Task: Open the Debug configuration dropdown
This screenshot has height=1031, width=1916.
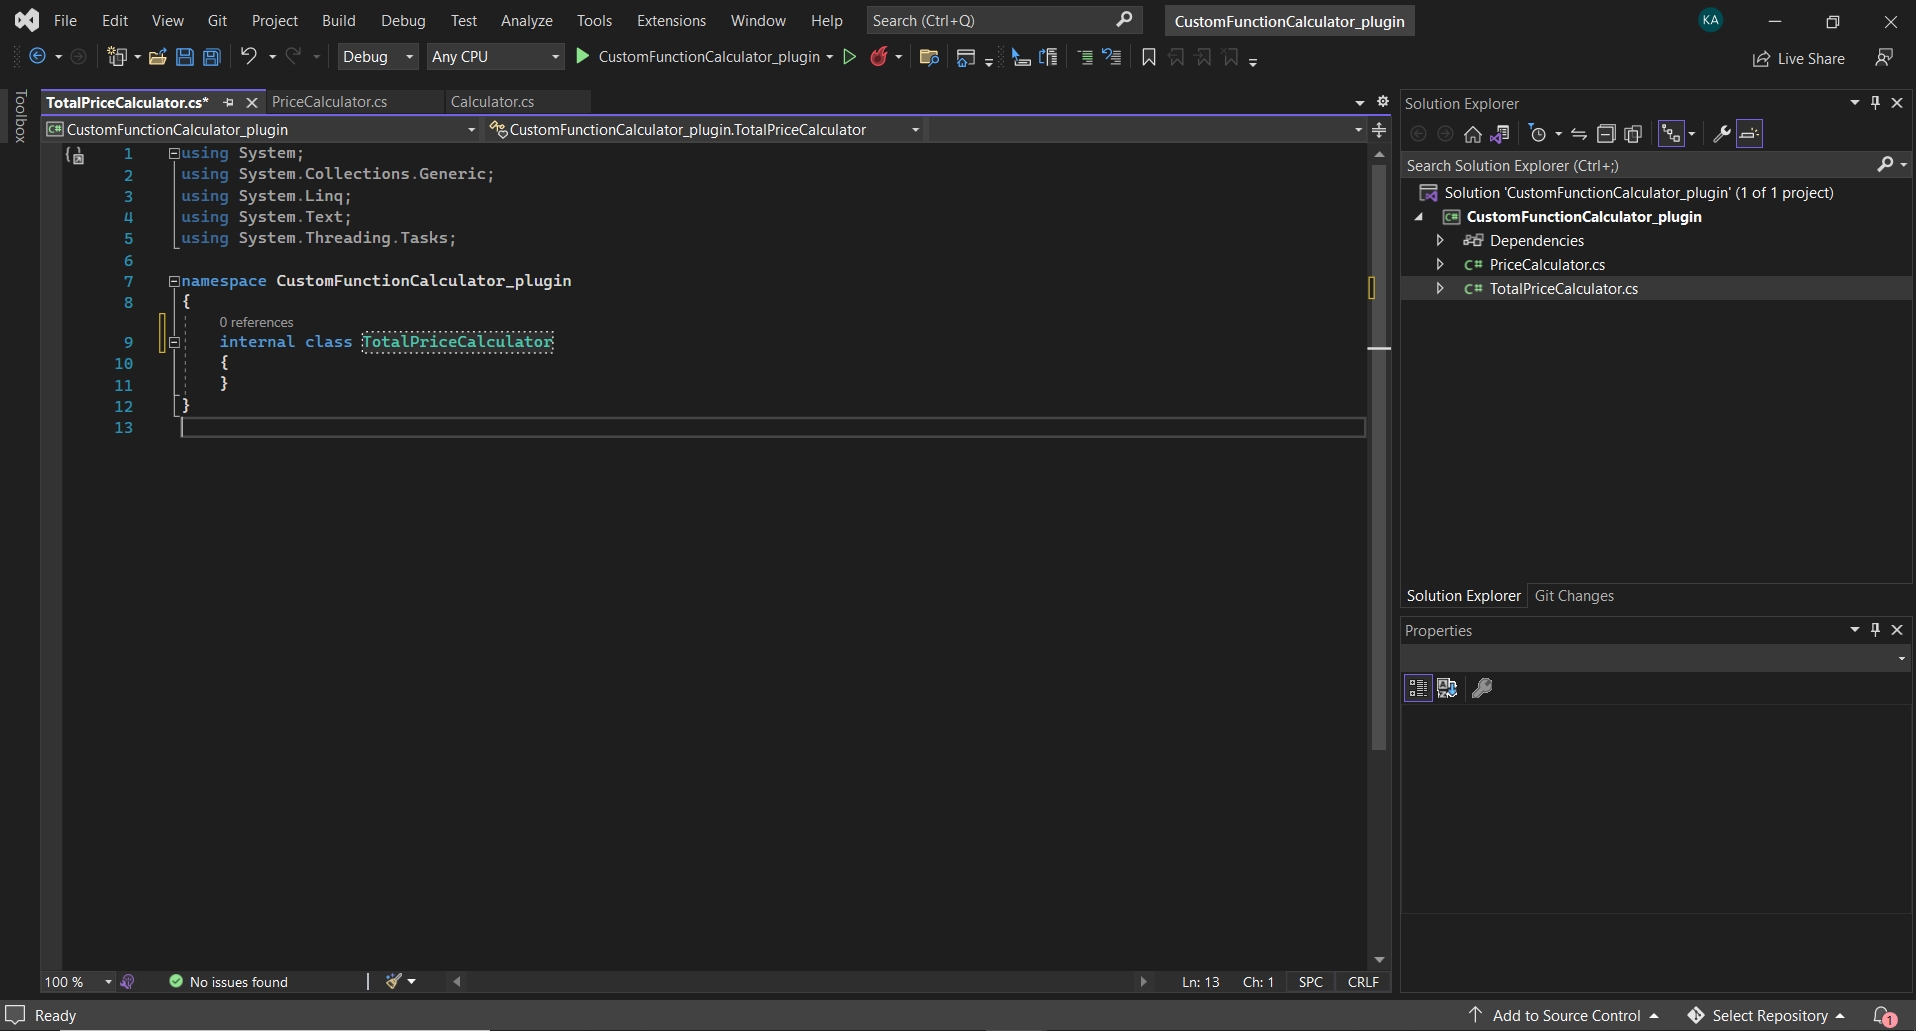Action: pos(377,57)
